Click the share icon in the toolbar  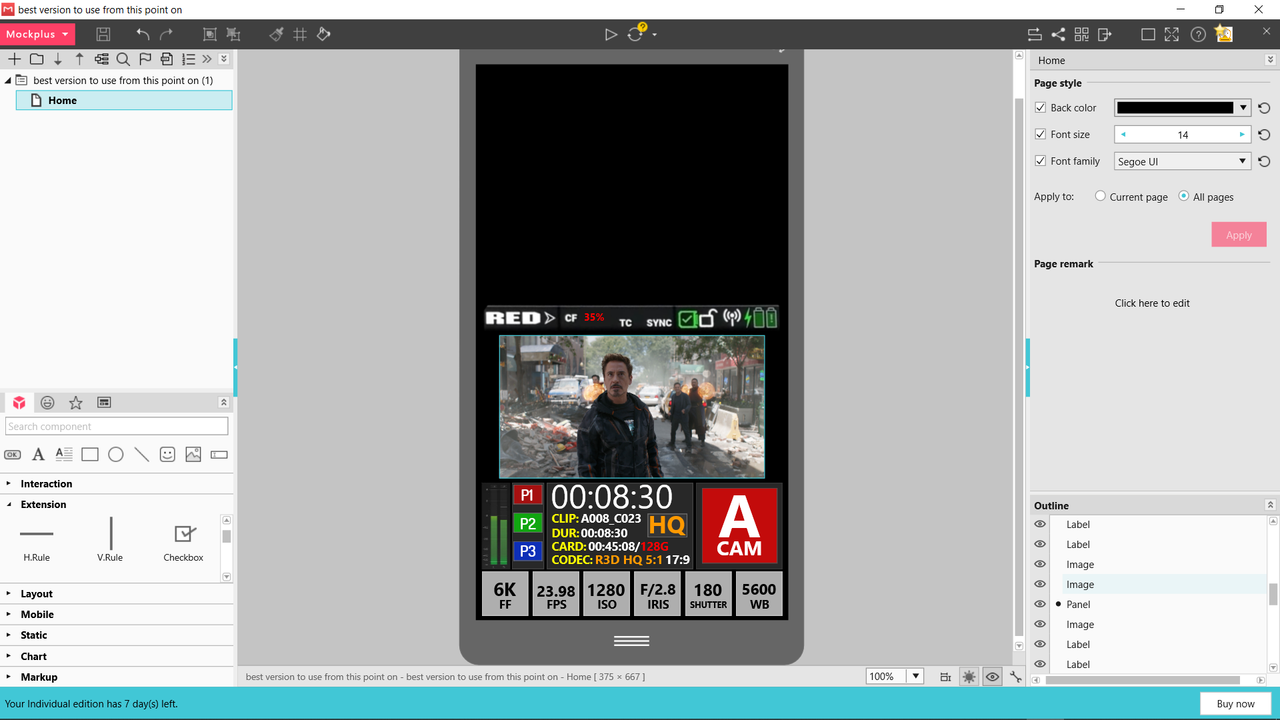(1058, 34)
